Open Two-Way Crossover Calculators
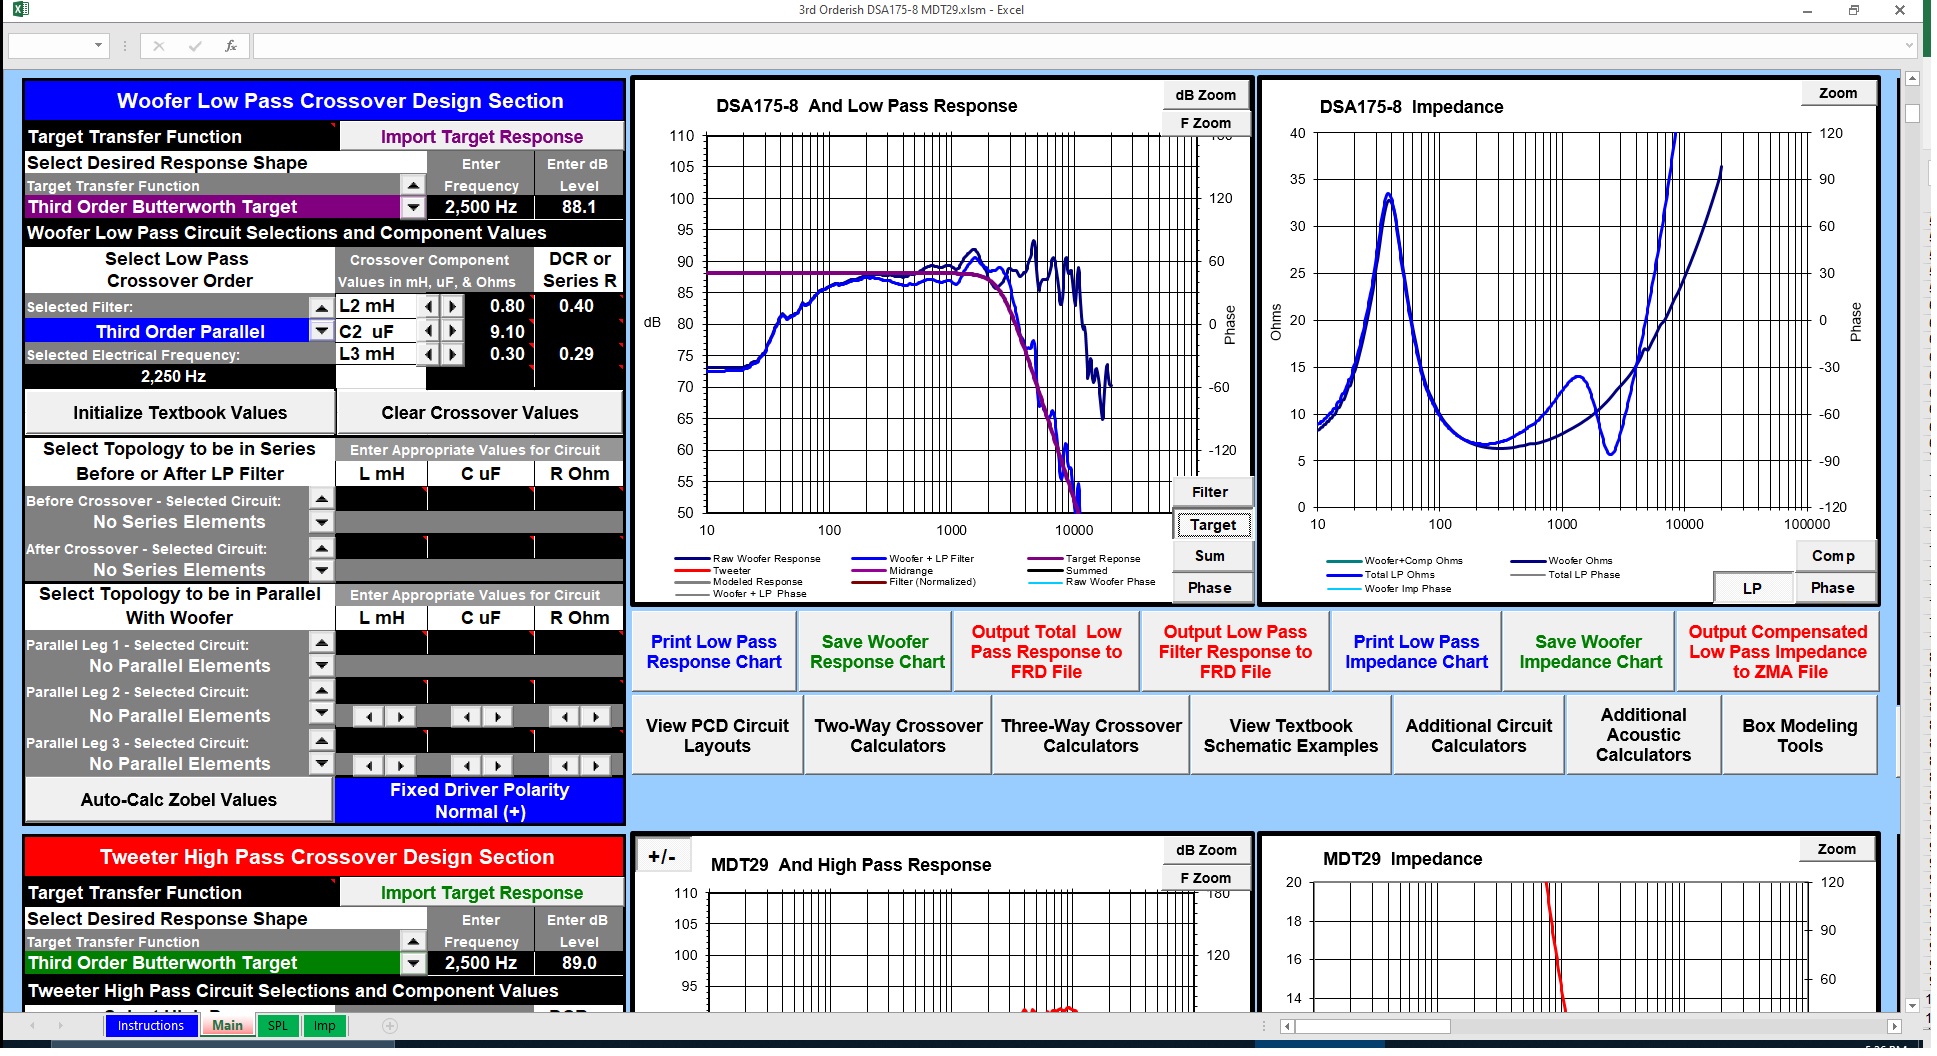The image size is (1937, 1056). pos(898,736)
